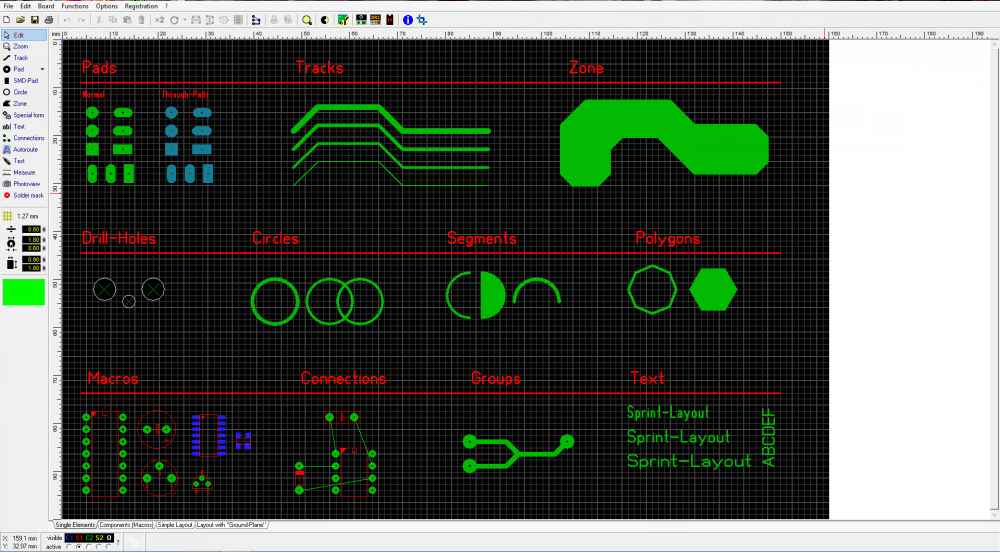Select the Single Elements tab
The height and width of the screenshot is (553, 1000).
click(x=75, y=525)
